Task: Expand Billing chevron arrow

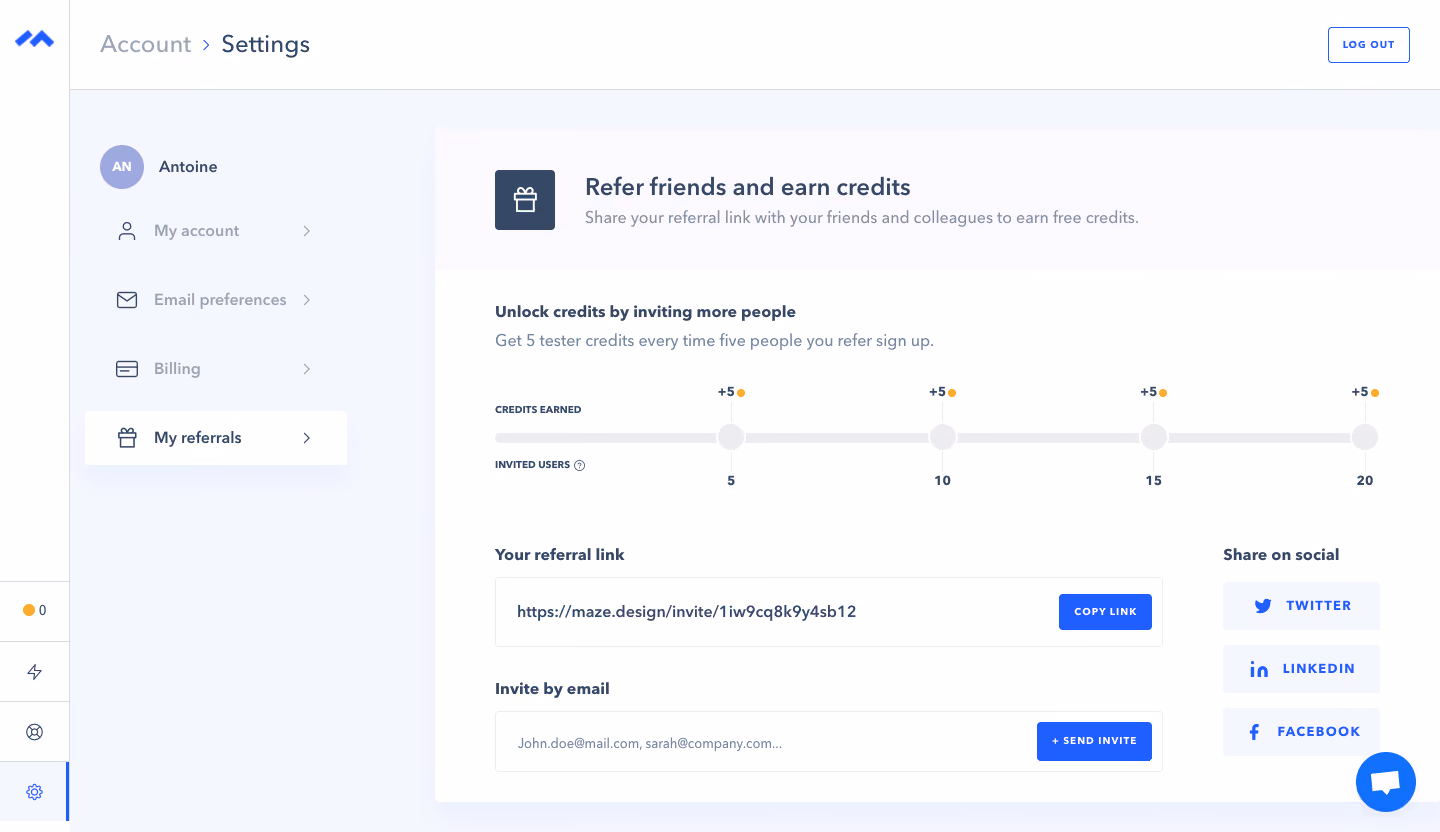Action: [307, 369]
